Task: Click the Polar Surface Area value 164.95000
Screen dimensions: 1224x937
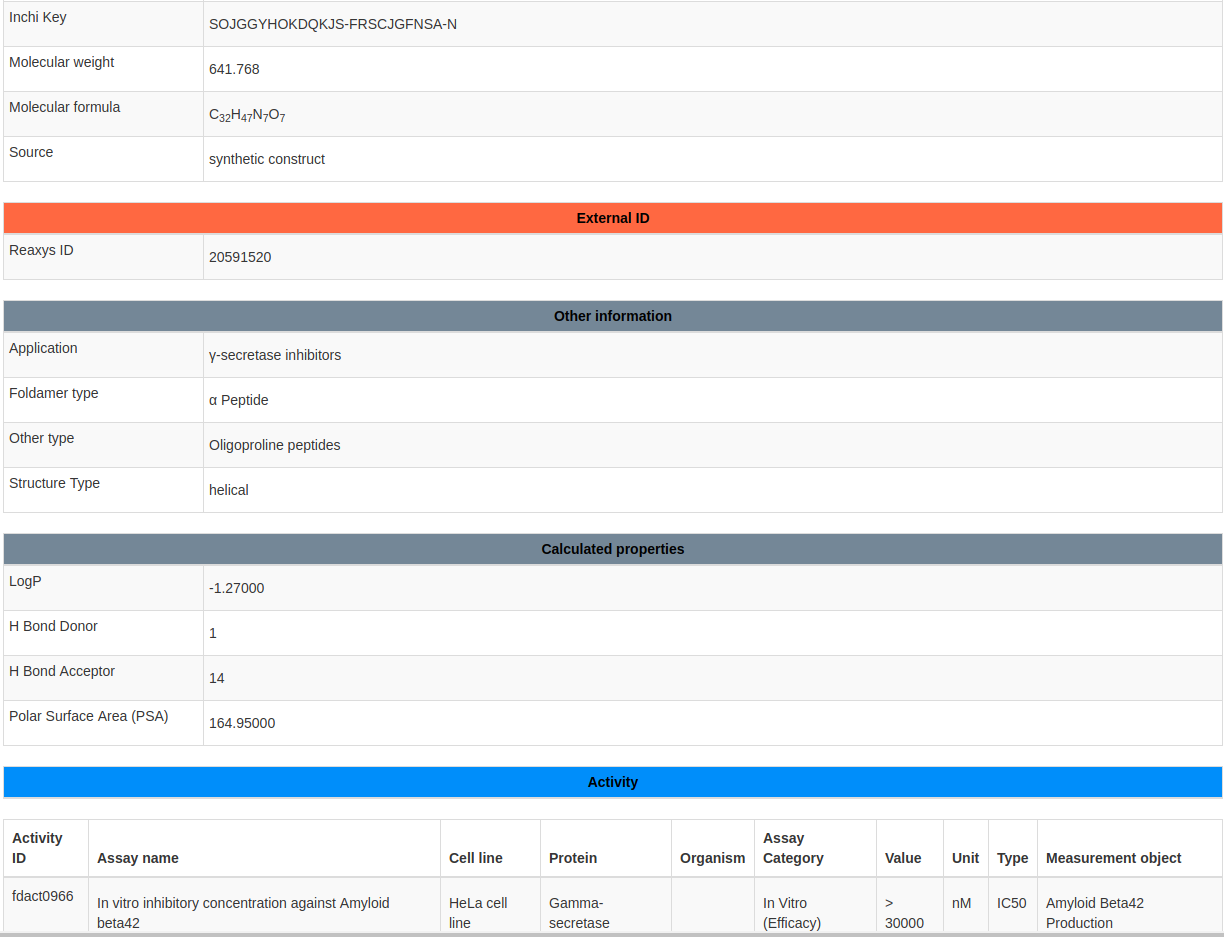Action: pos(242,723)
